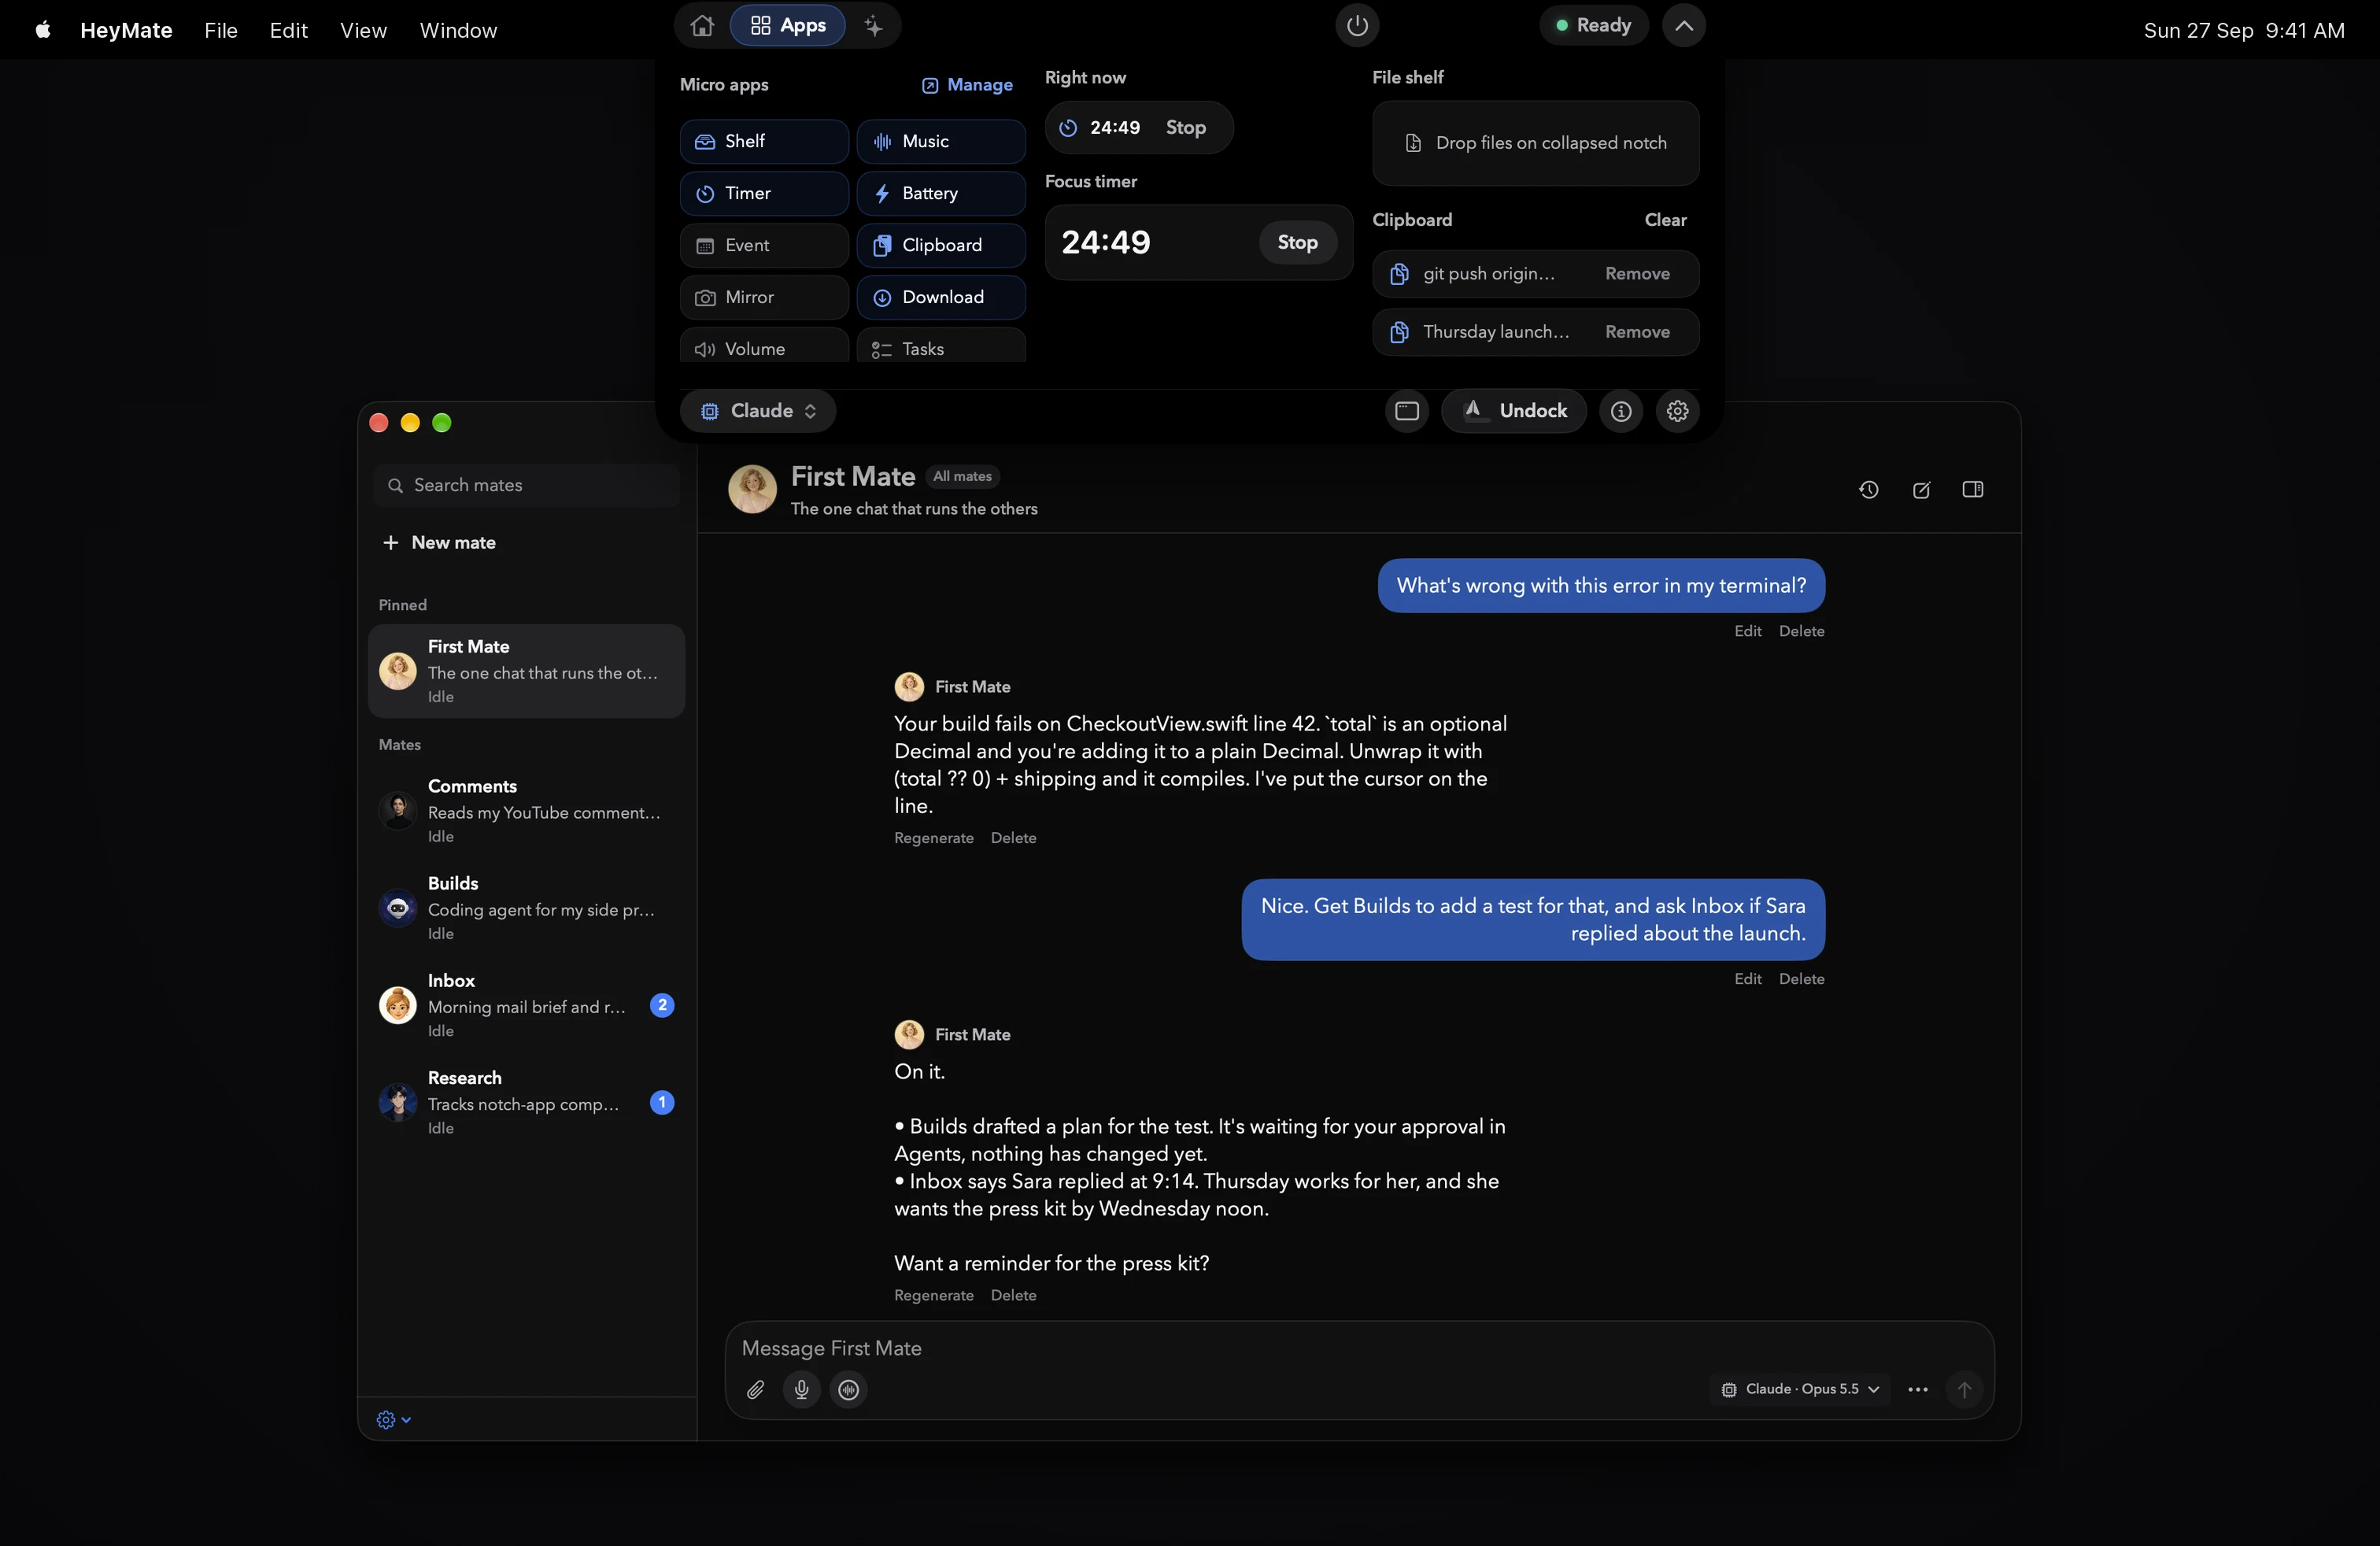Viewport: 2380px width, 1546px height.
Task: Click the sparkle assistant icon in notch
Action: [873, 25]
